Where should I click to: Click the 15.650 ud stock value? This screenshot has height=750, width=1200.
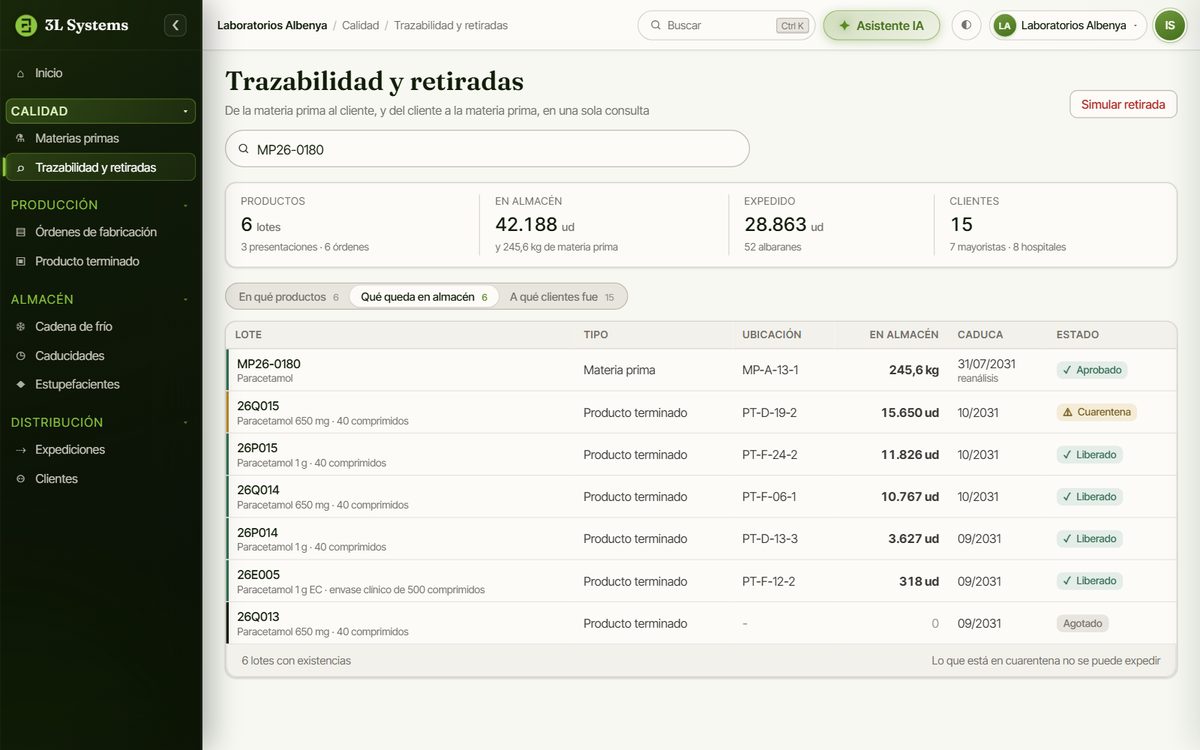[x=909, y=412]
